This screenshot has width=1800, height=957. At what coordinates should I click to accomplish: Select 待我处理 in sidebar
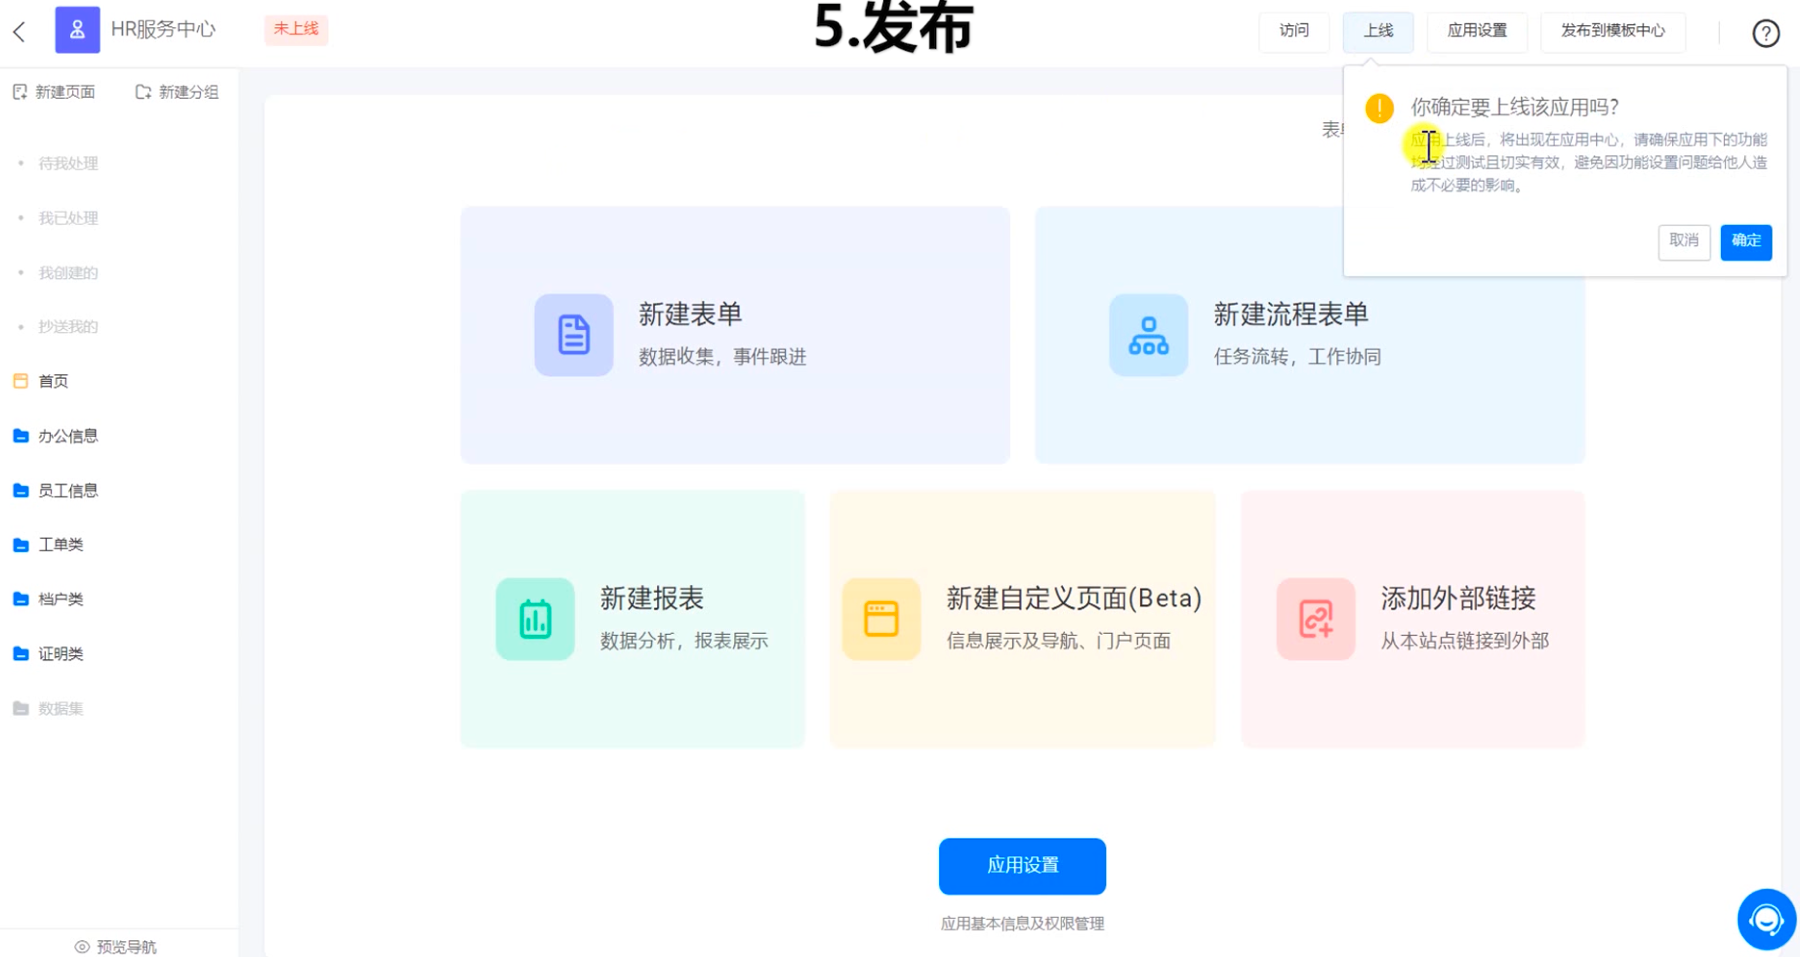point(68,163)
